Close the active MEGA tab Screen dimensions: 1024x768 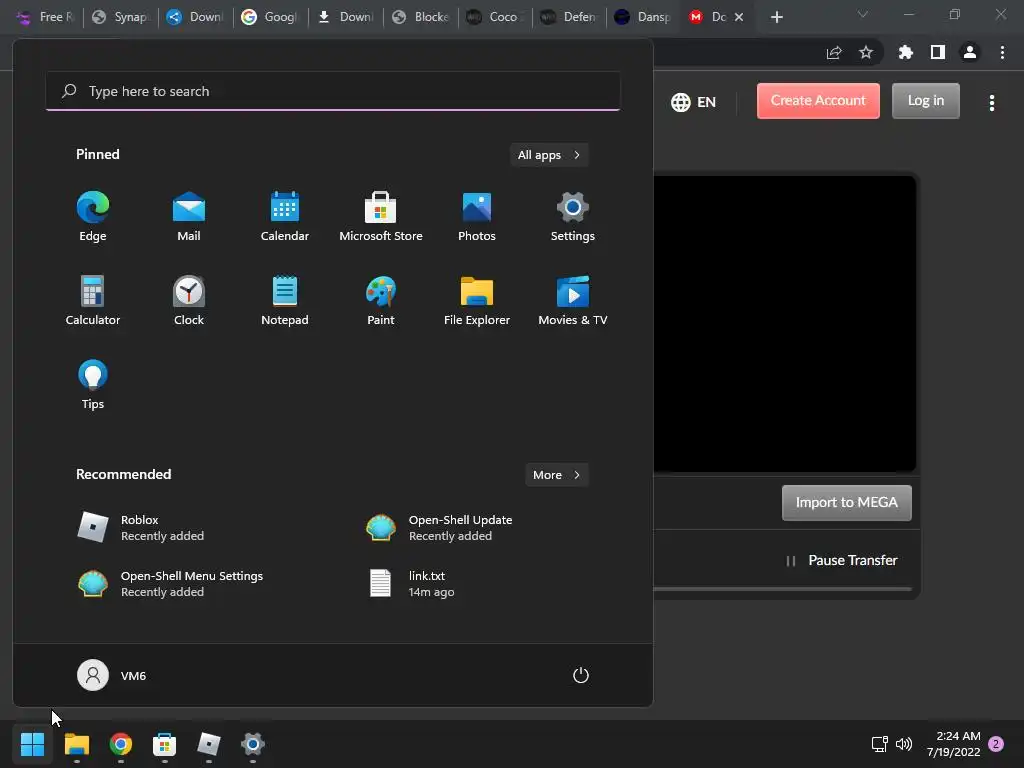(x=739, y=17)
